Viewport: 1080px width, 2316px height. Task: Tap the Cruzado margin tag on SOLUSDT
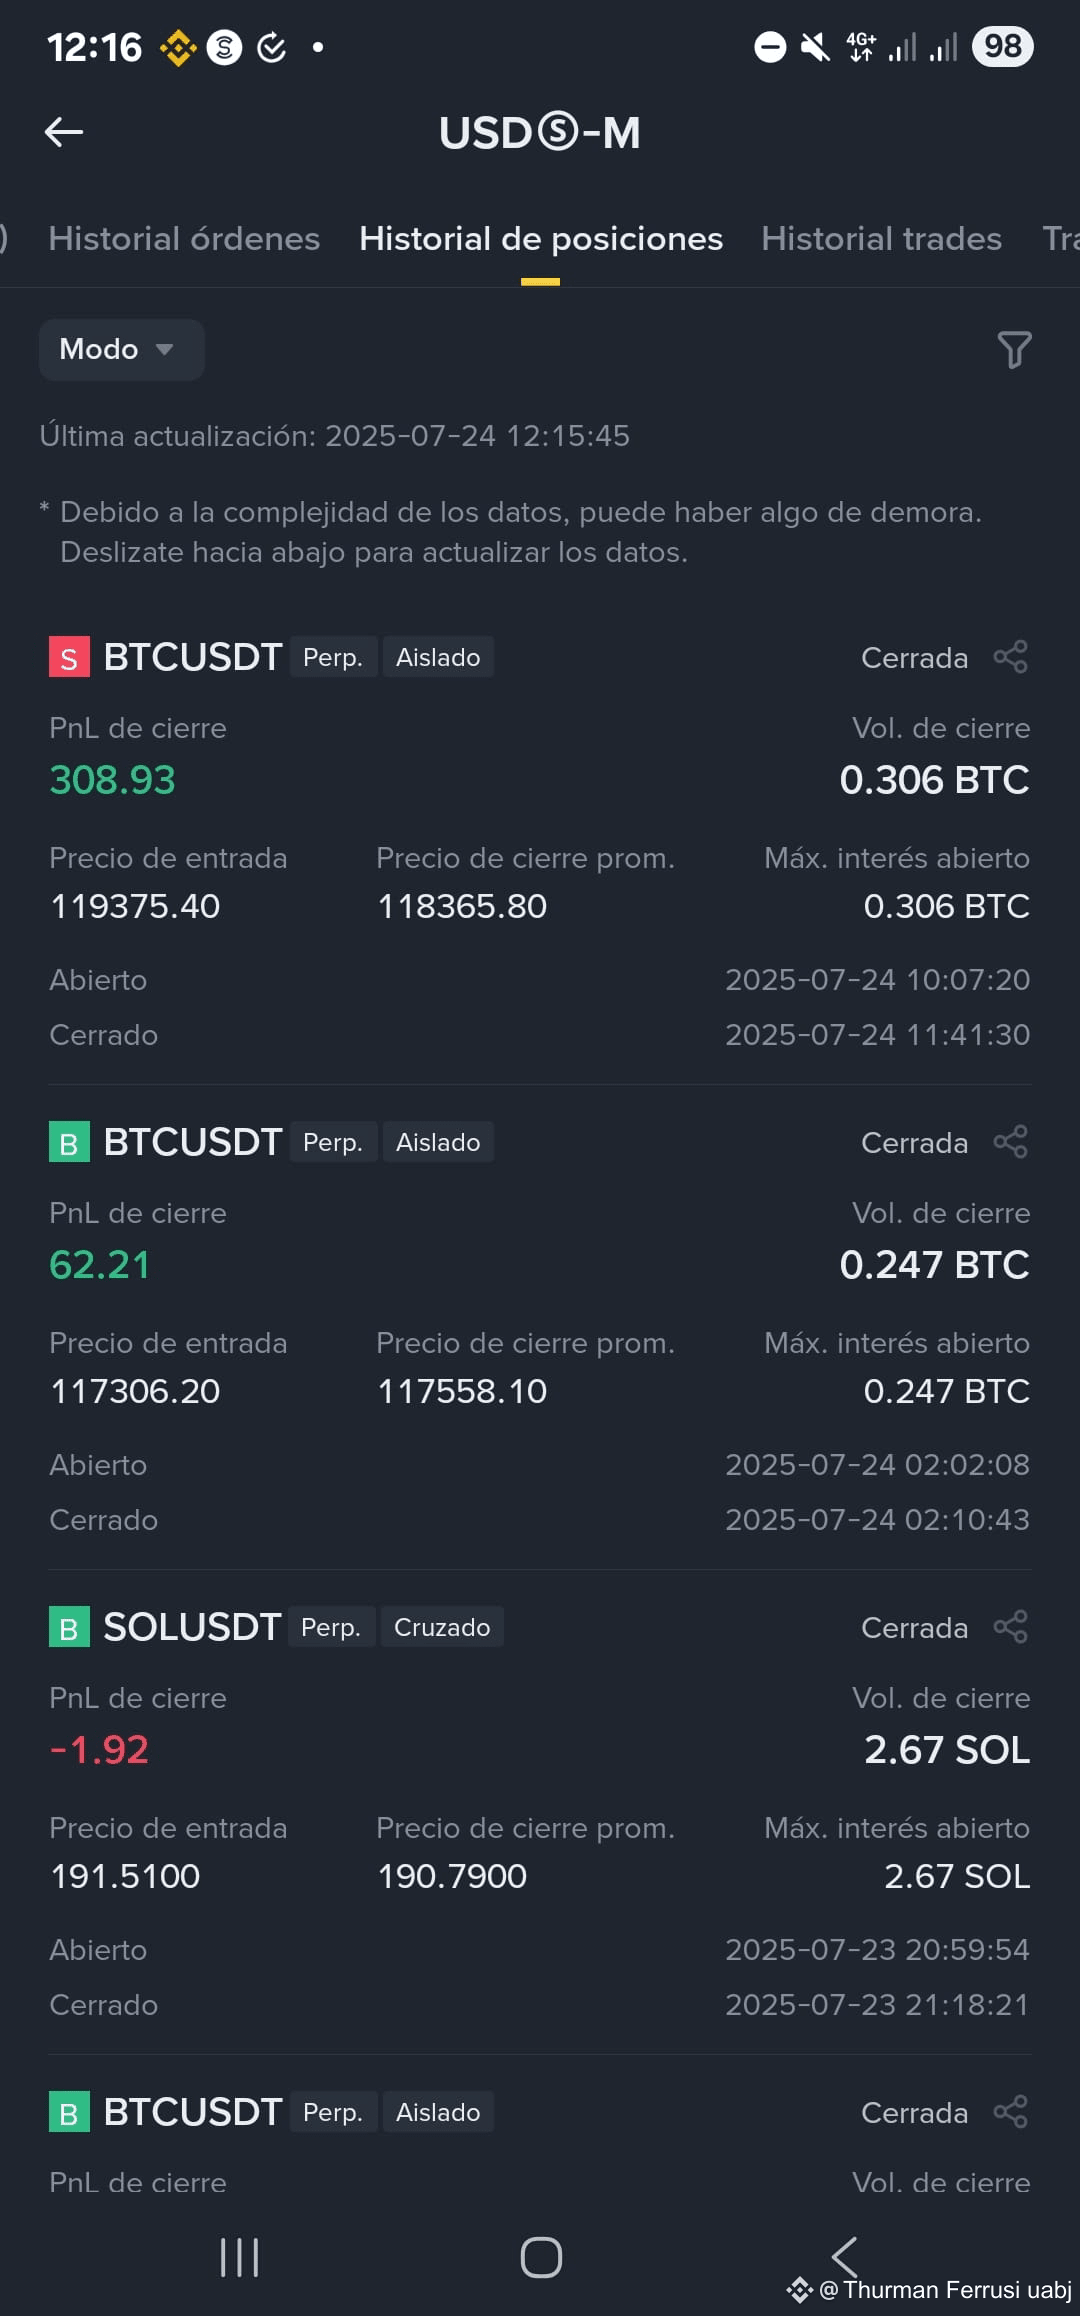tap(442, 1627)
